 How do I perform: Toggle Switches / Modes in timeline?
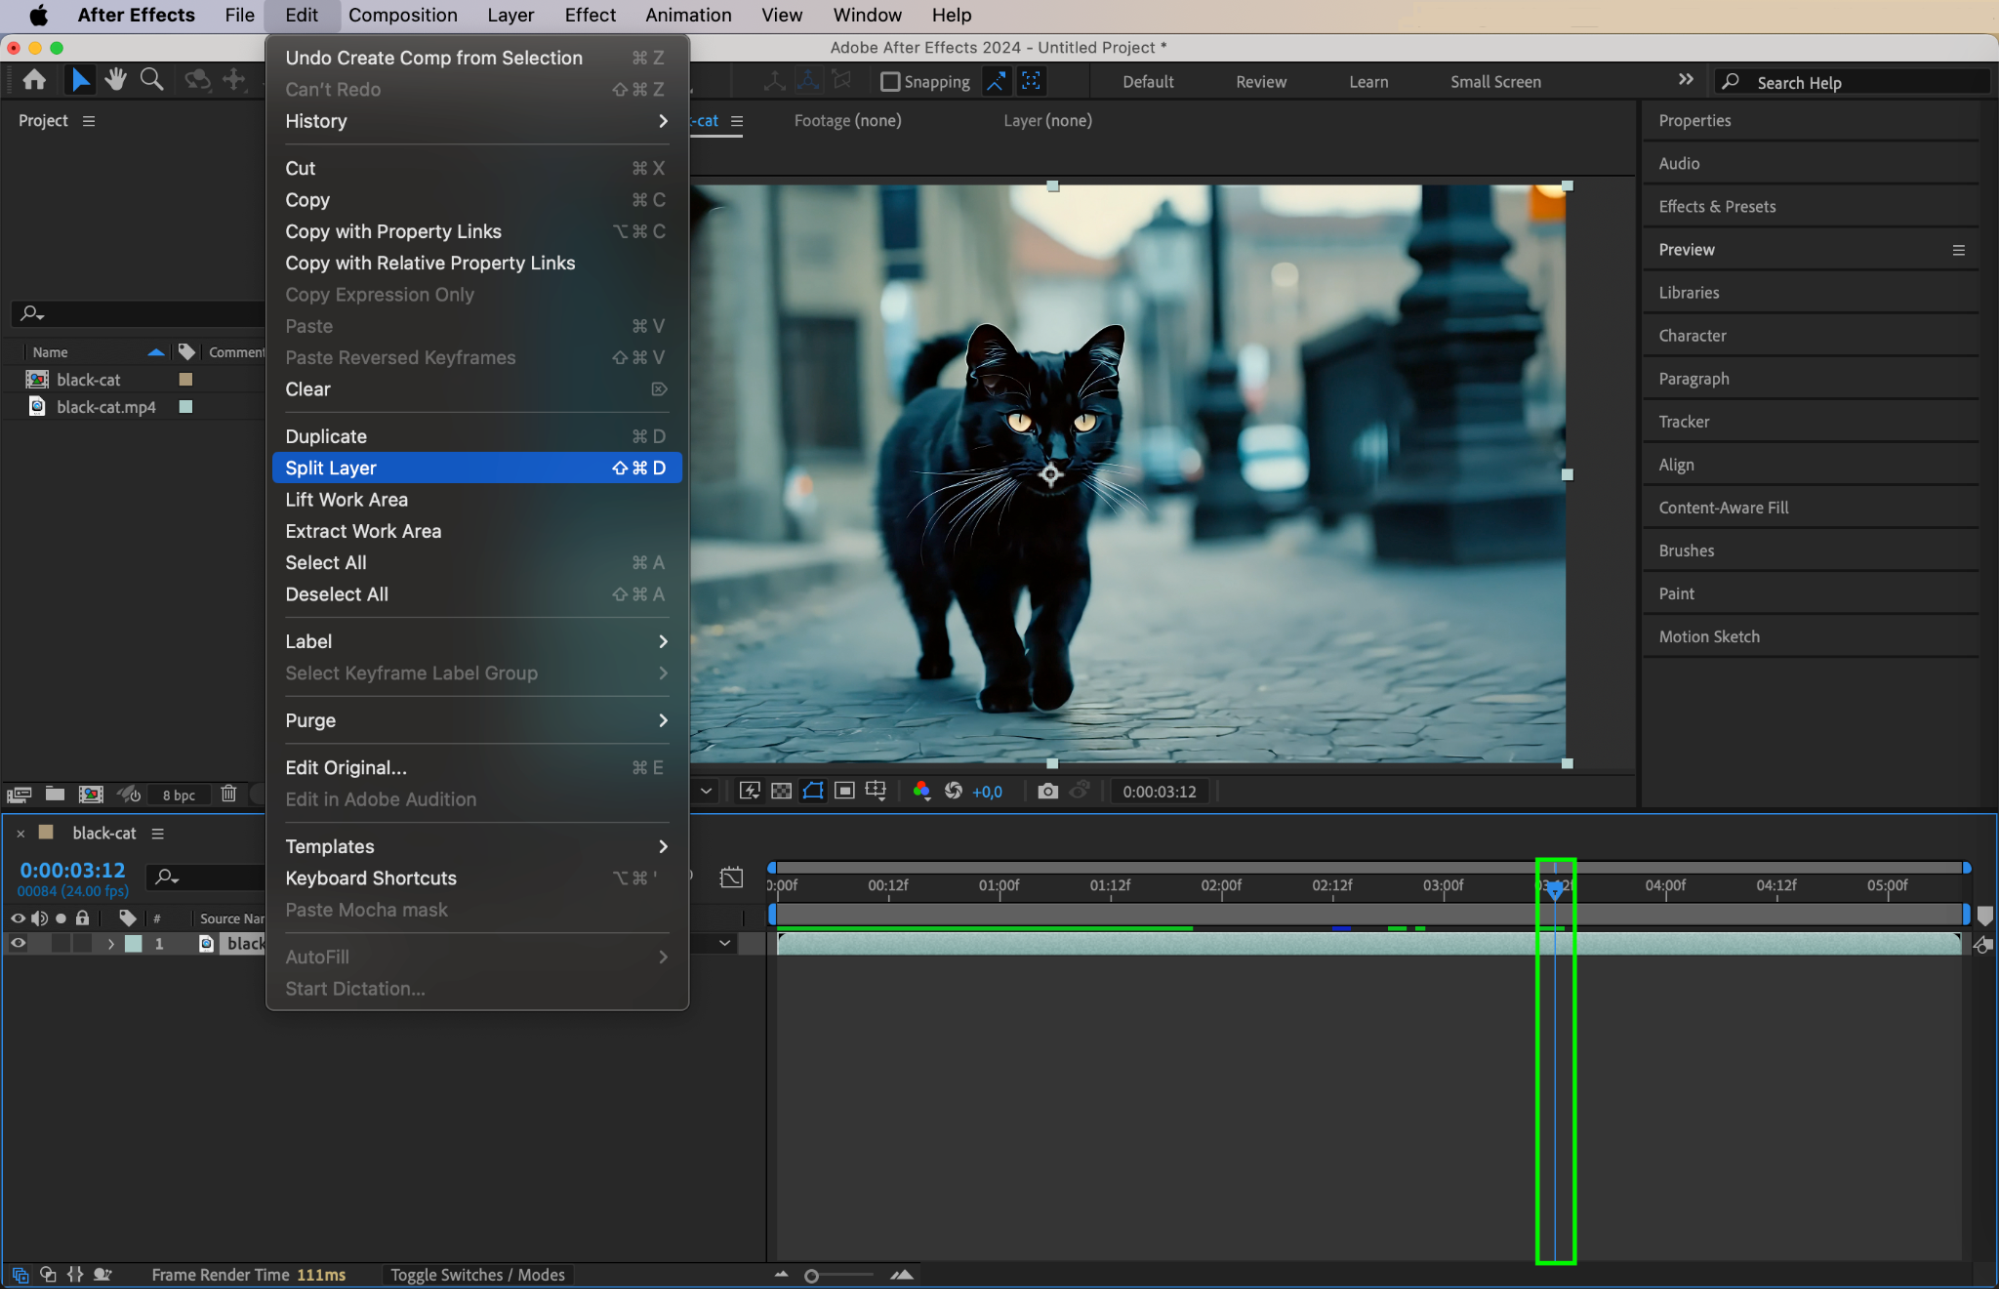click(477, 1274)
